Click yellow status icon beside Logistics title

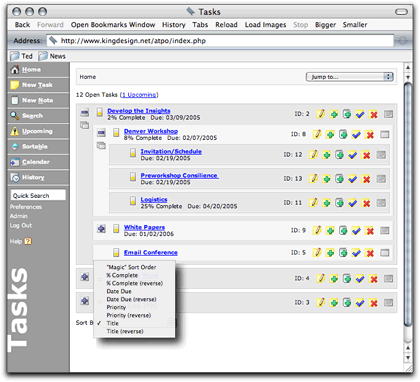coord(133,201)
